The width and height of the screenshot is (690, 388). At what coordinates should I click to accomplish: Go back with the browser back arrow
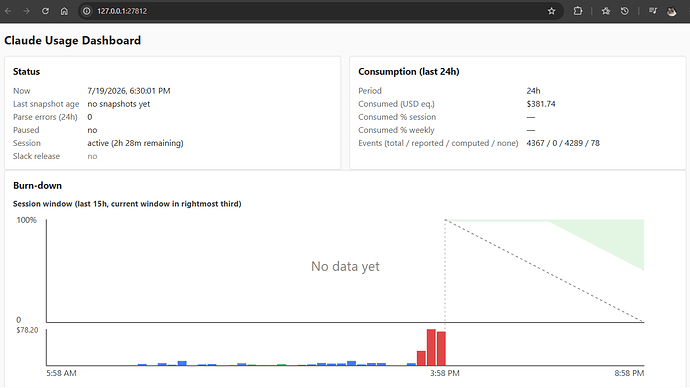(x=8, y=11)
